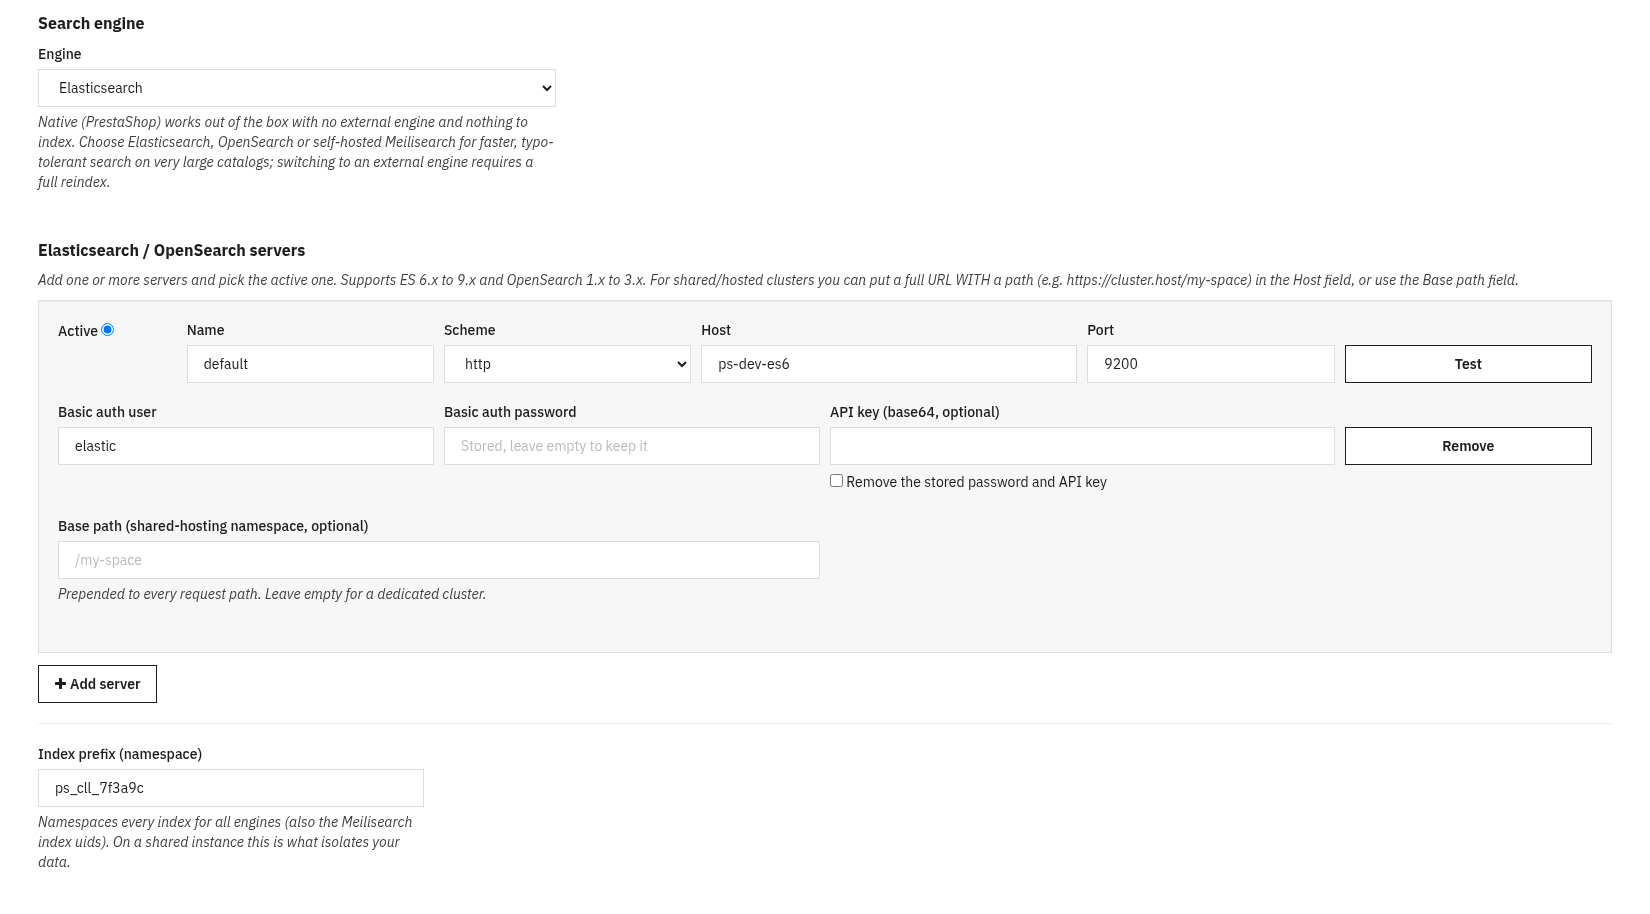Screen dimensions: 1650x914
Task: Focus the Name field containing default
Action: click(310, 364)
